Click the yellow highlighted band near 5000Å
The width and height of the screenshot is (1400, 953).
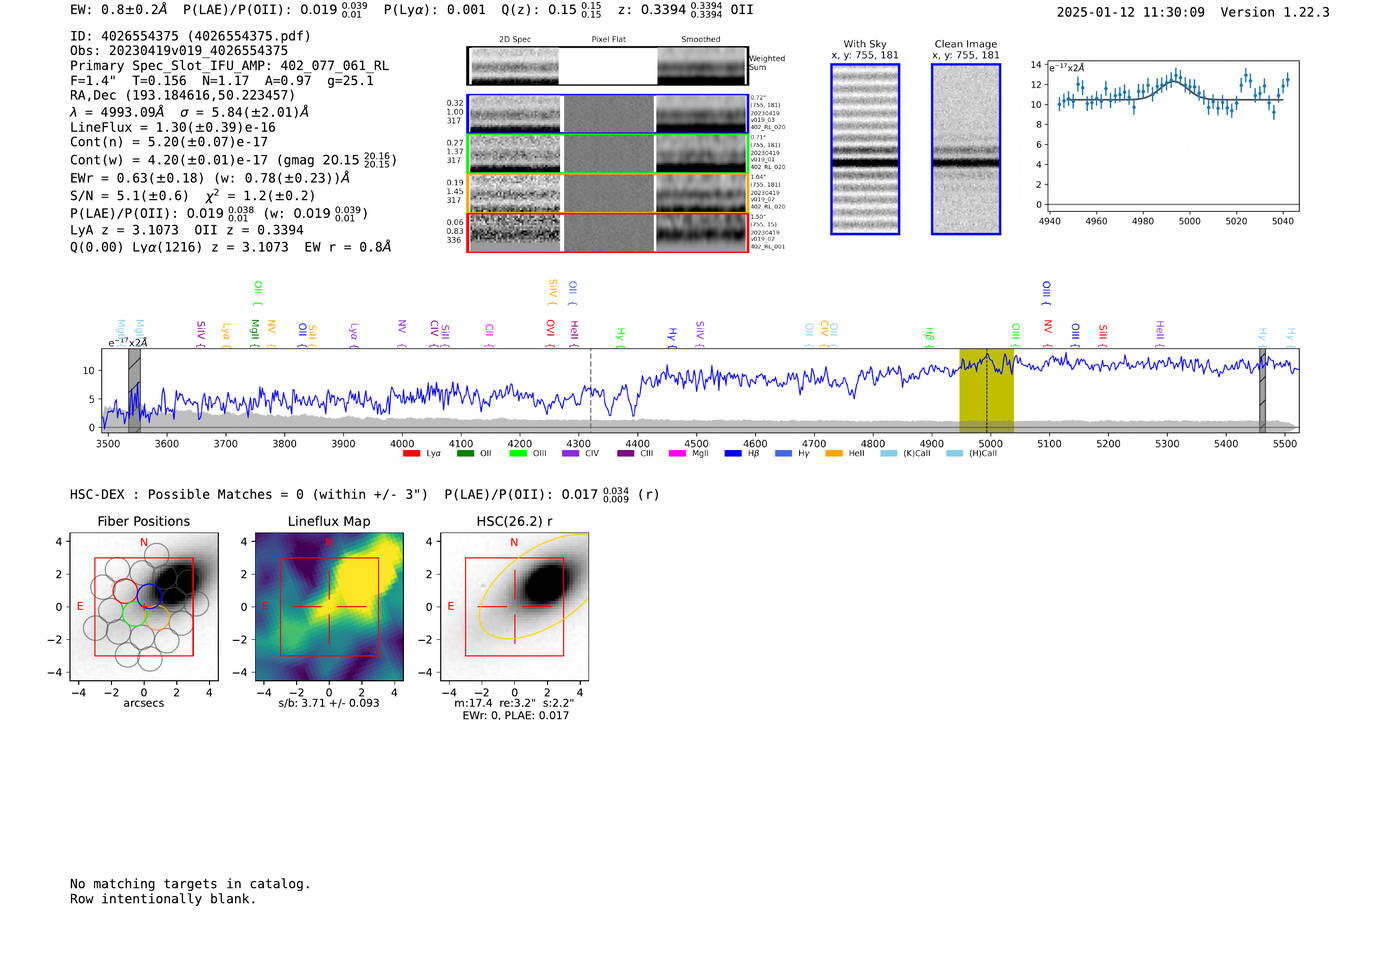pos(987,390)
